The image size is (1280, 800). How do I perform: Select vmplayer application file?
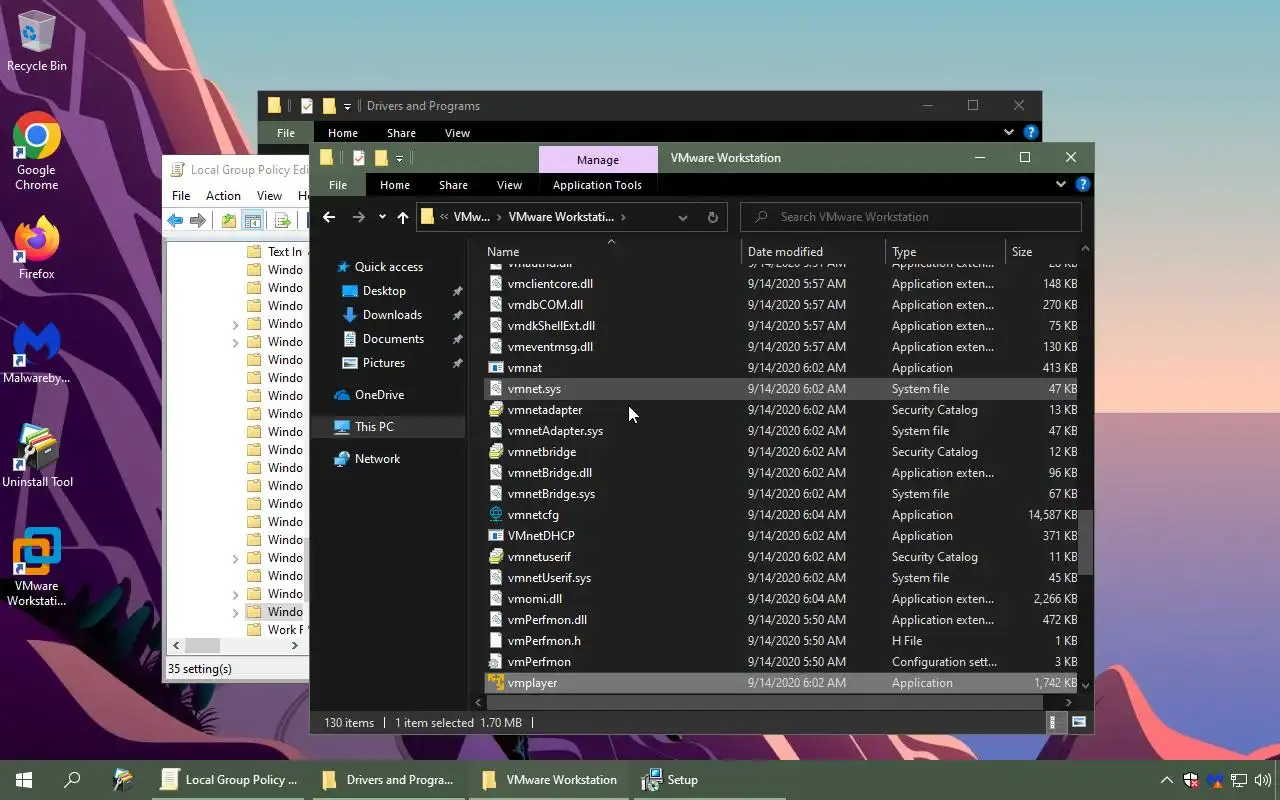[781, 683]
